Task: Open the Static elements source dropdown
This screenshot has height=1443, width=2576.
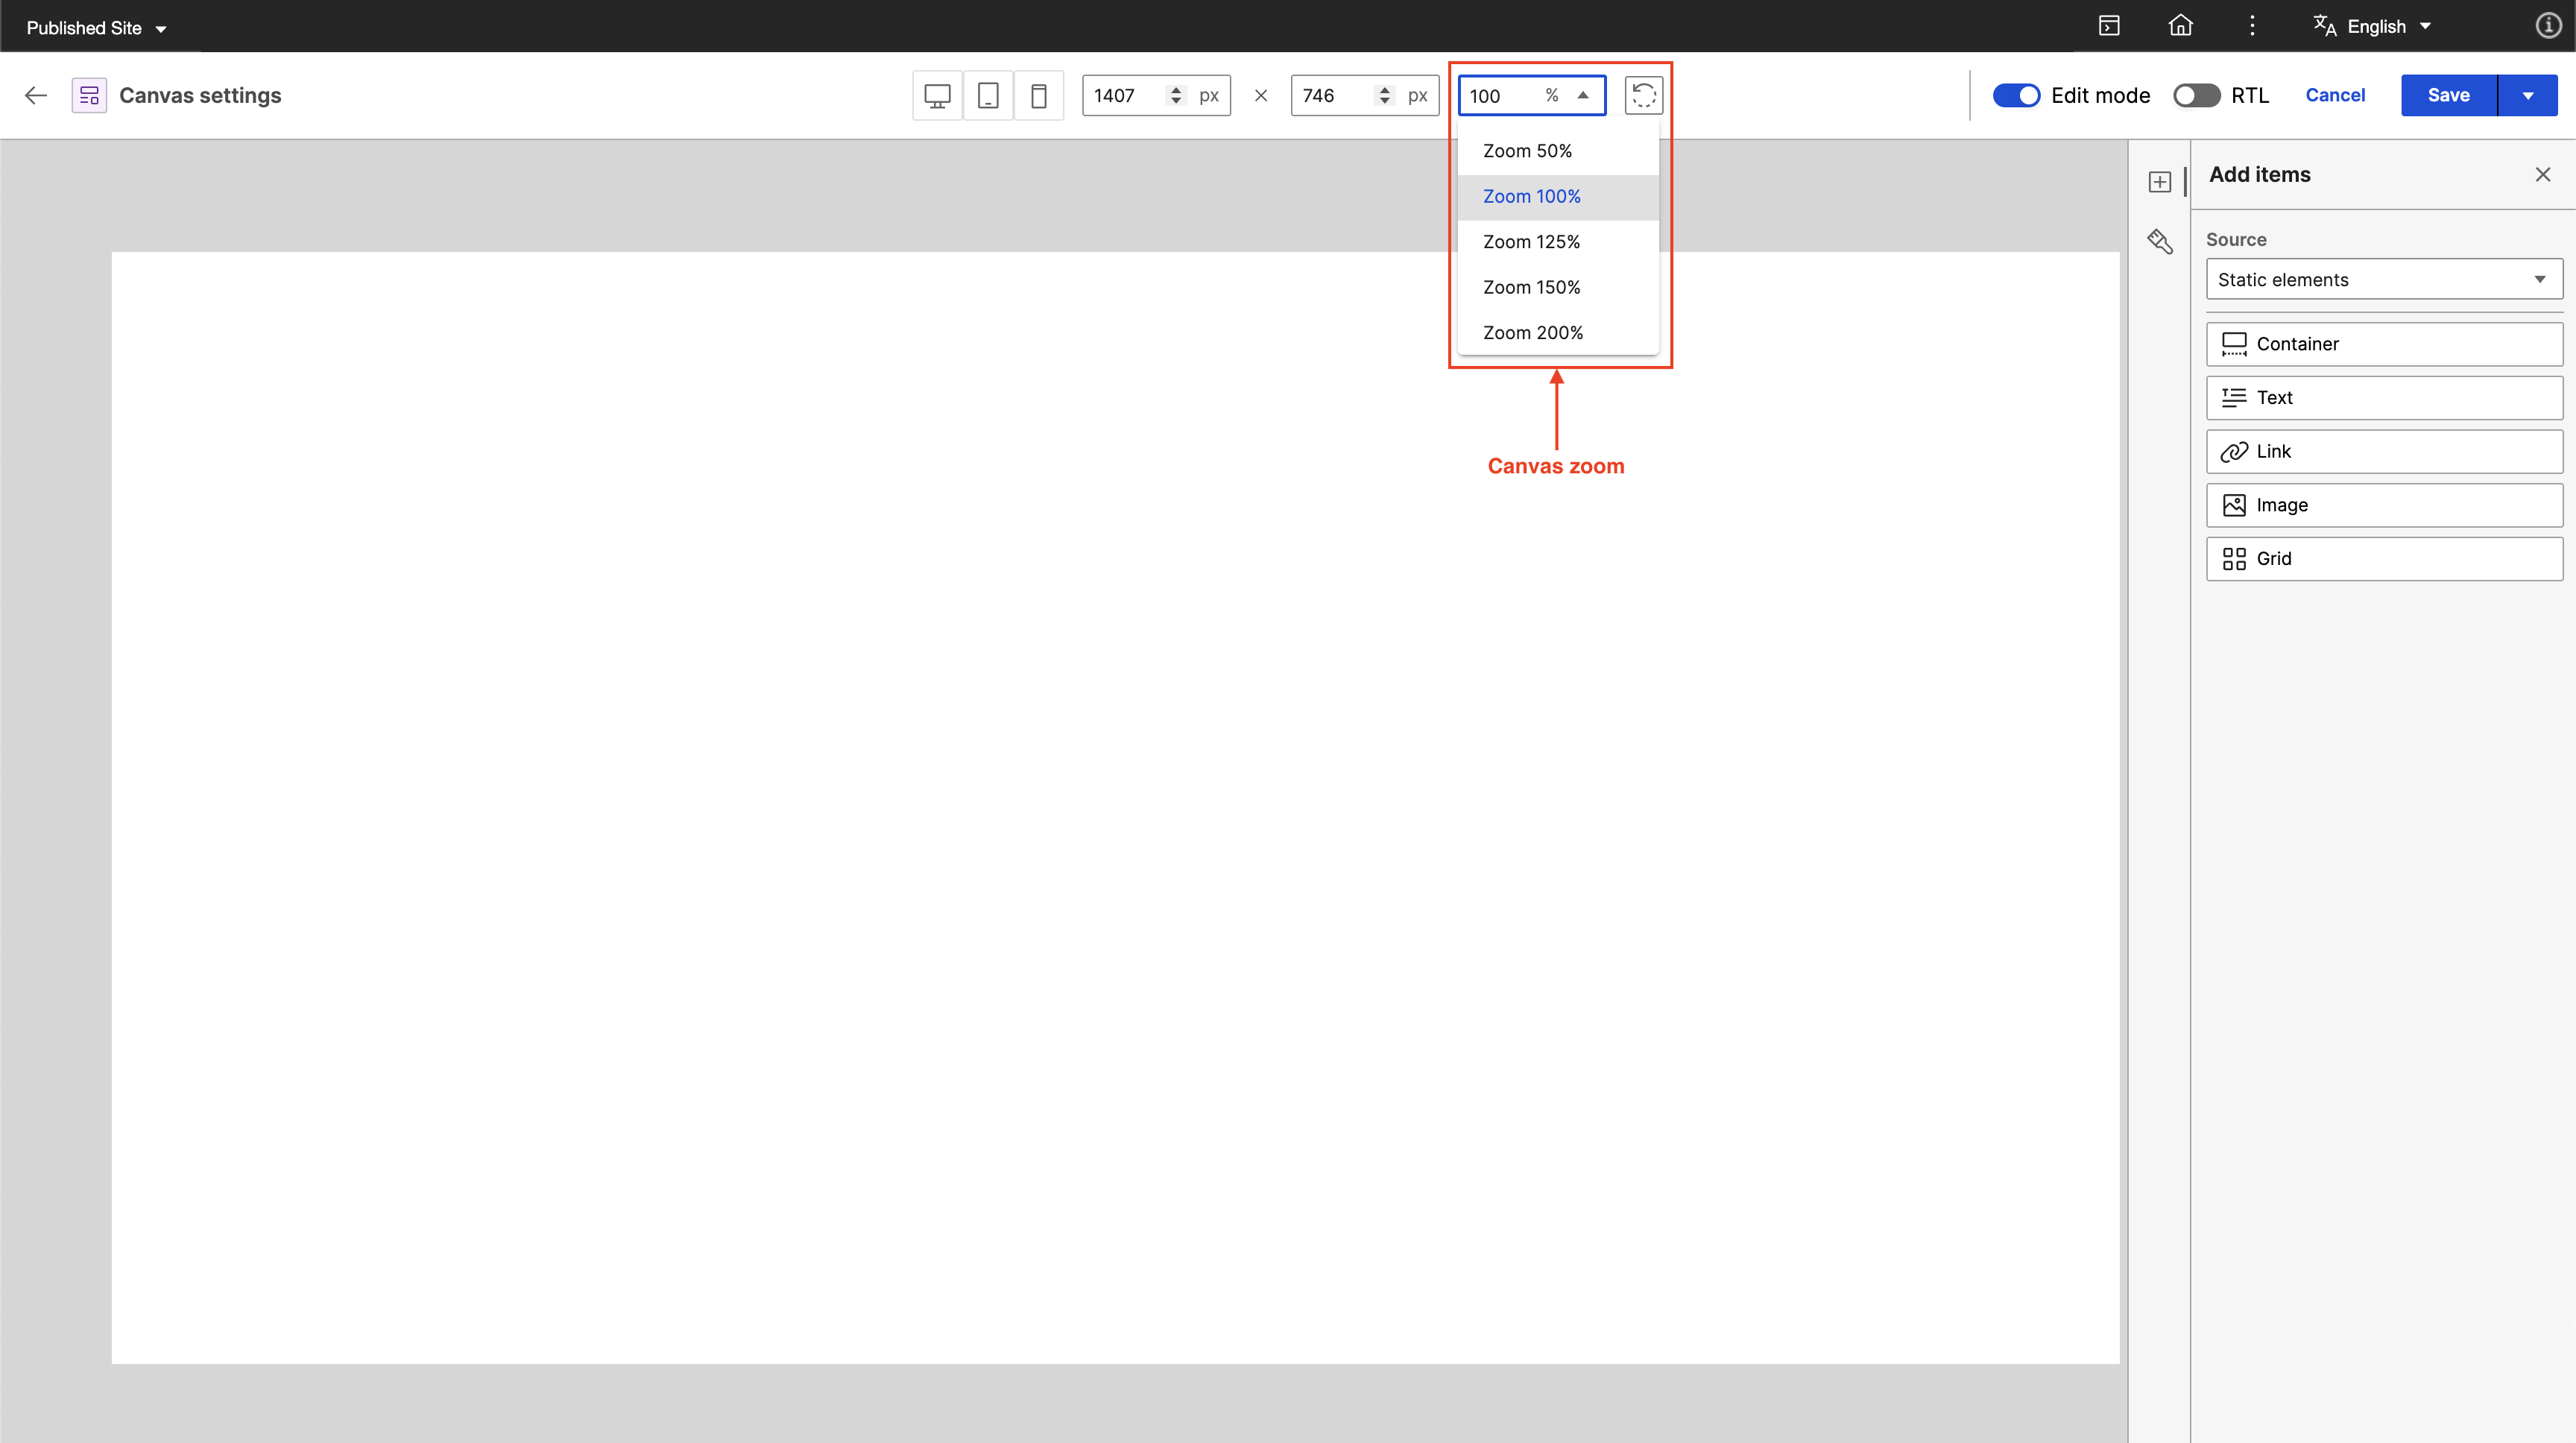Action: [x=2383, y=279]
